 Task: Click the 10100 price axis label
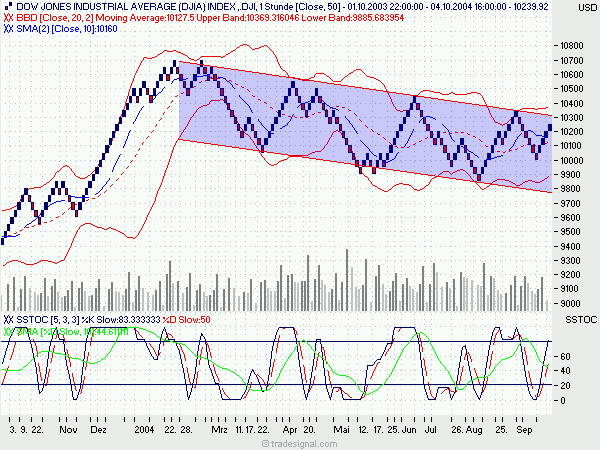[572, 146]
